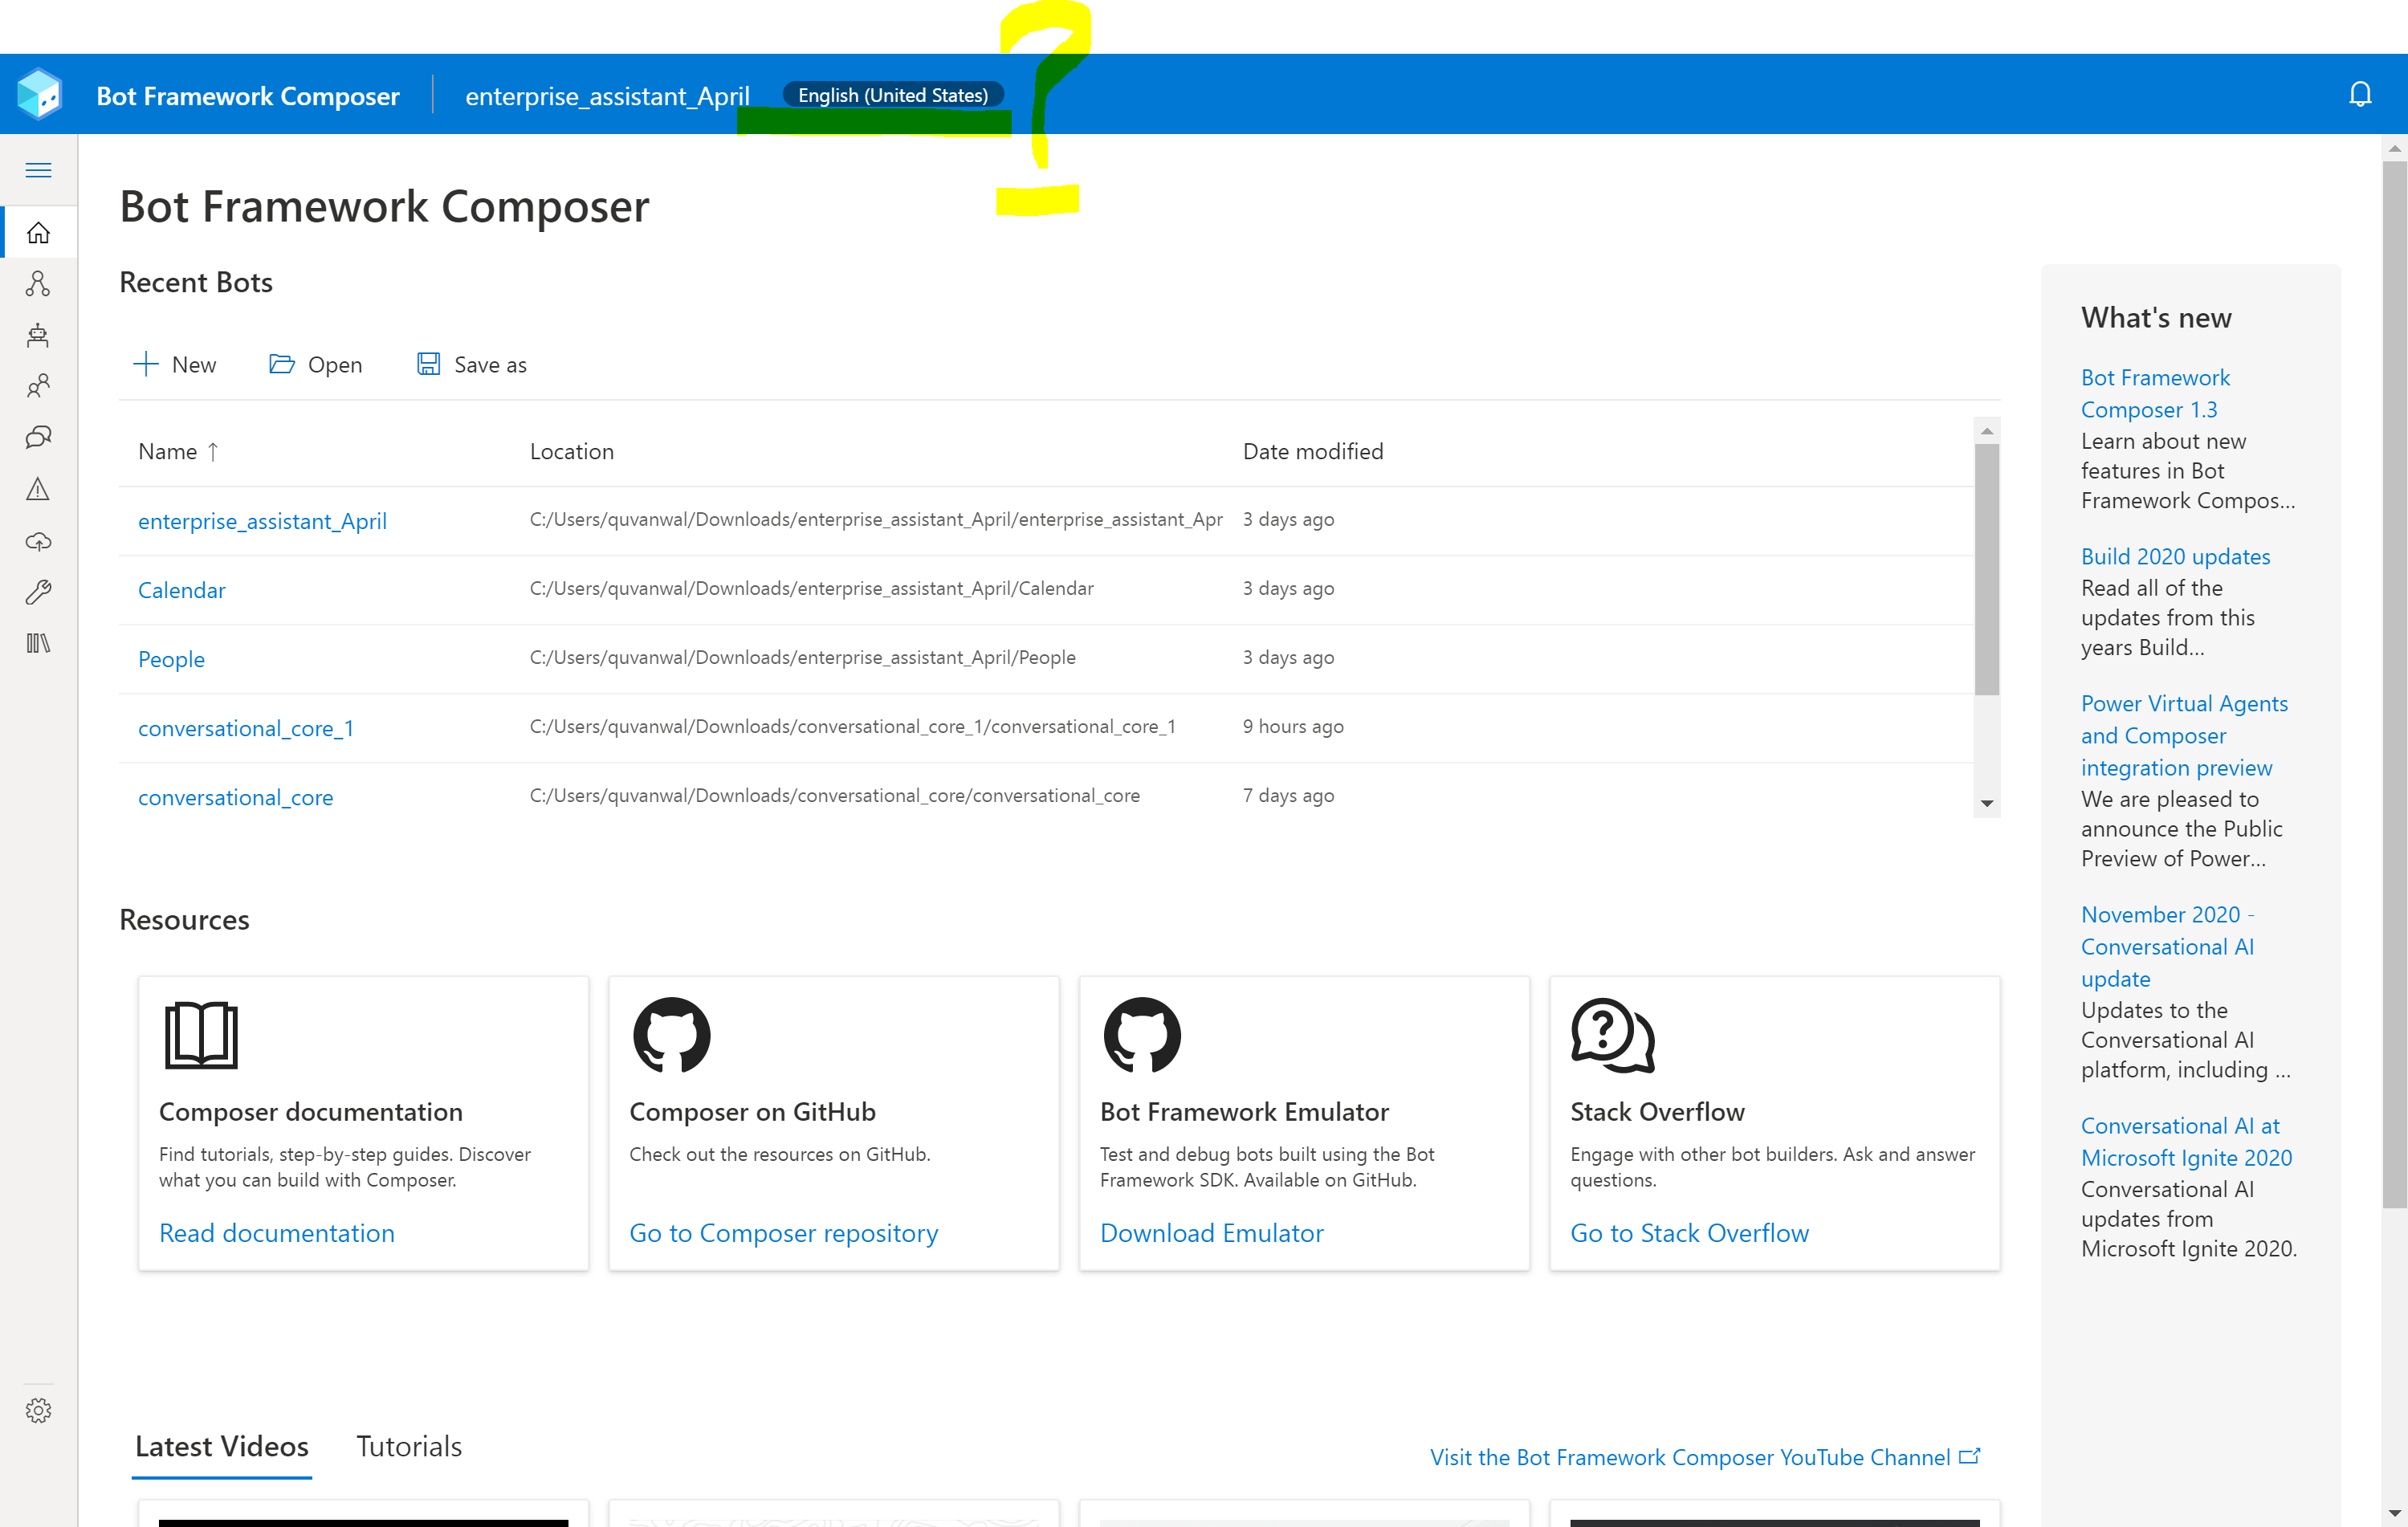Open the hamburger navigation menu
This screenshot has height=1527, width=2408.
38,170
